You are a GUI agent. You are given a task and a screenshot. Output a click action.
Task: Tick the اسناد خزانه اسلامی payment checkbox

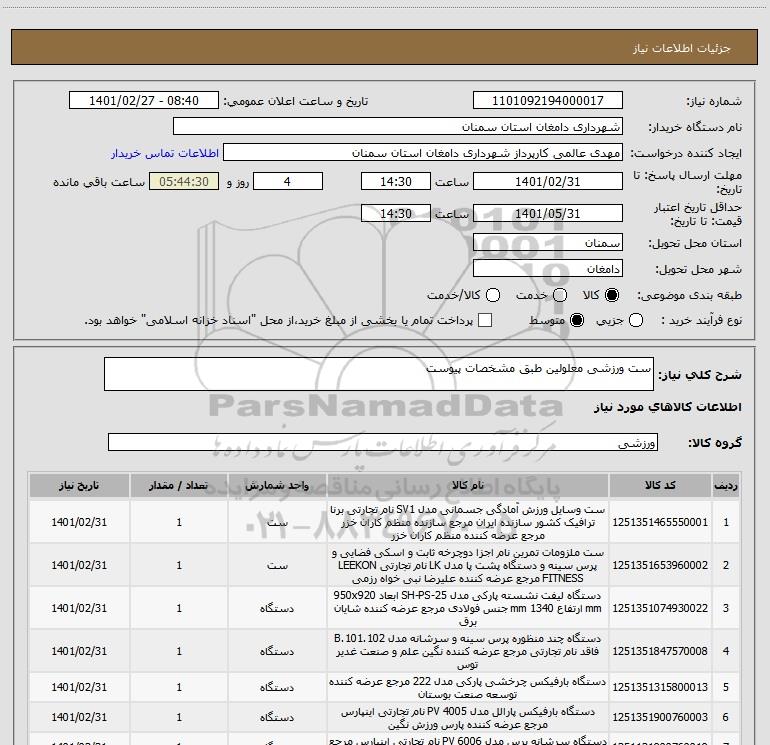click(x=485, y=320)
